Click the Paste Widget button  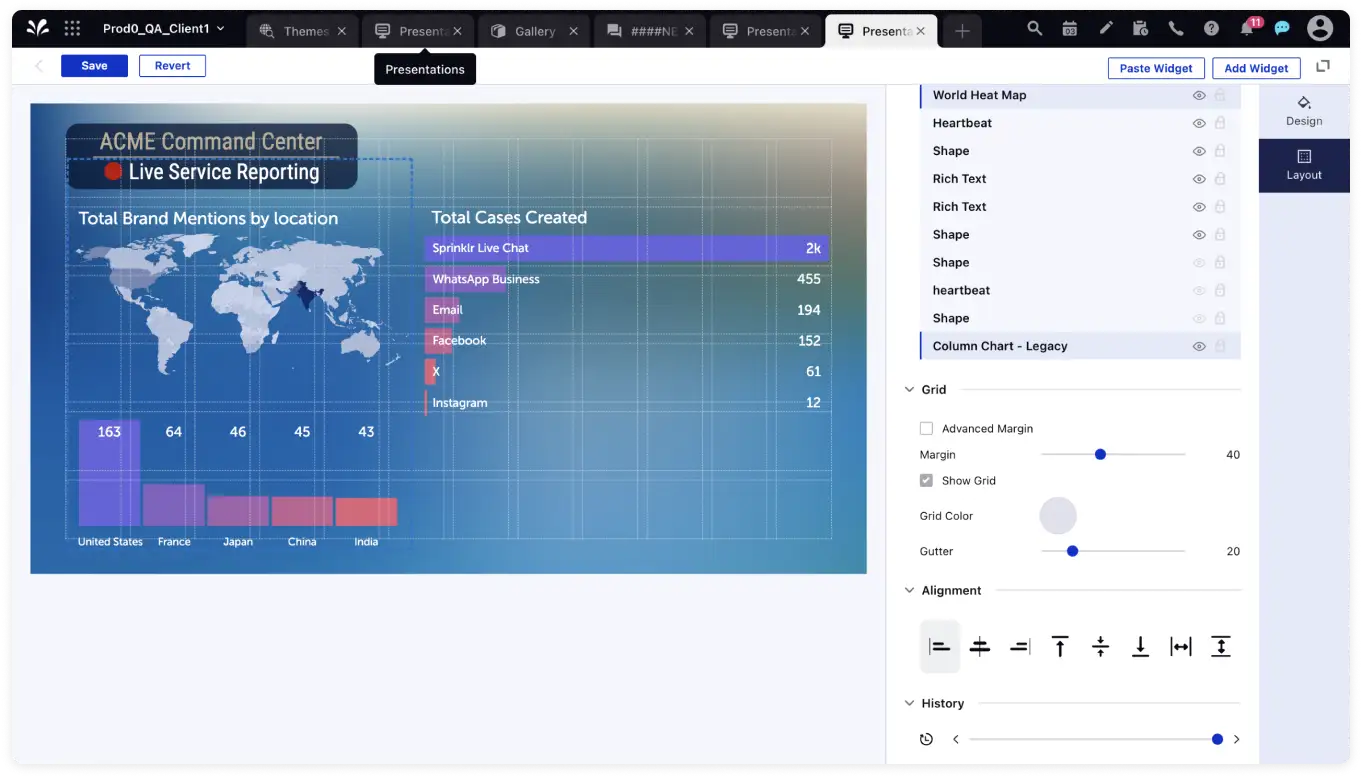1156,68
